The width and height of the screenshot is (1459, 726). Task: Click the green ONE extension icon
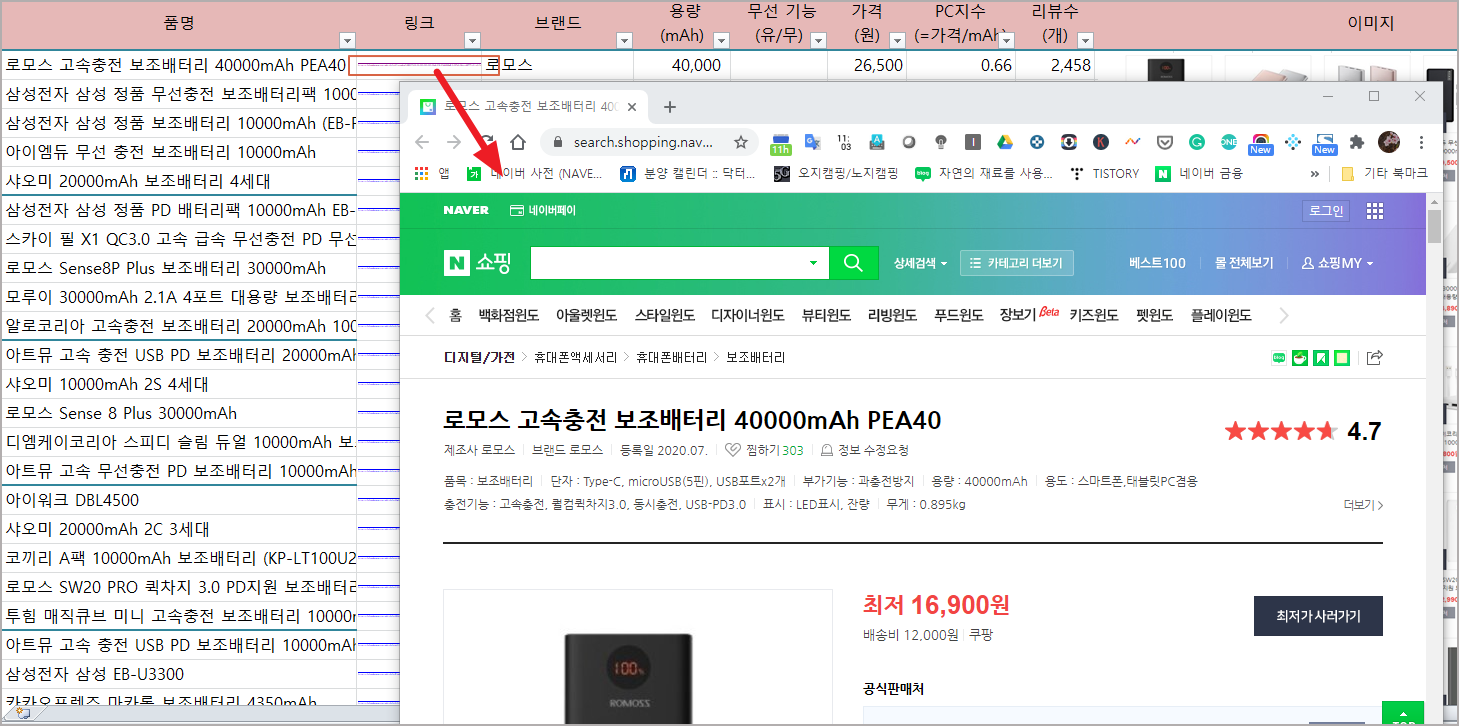[x=1229, y=142]
